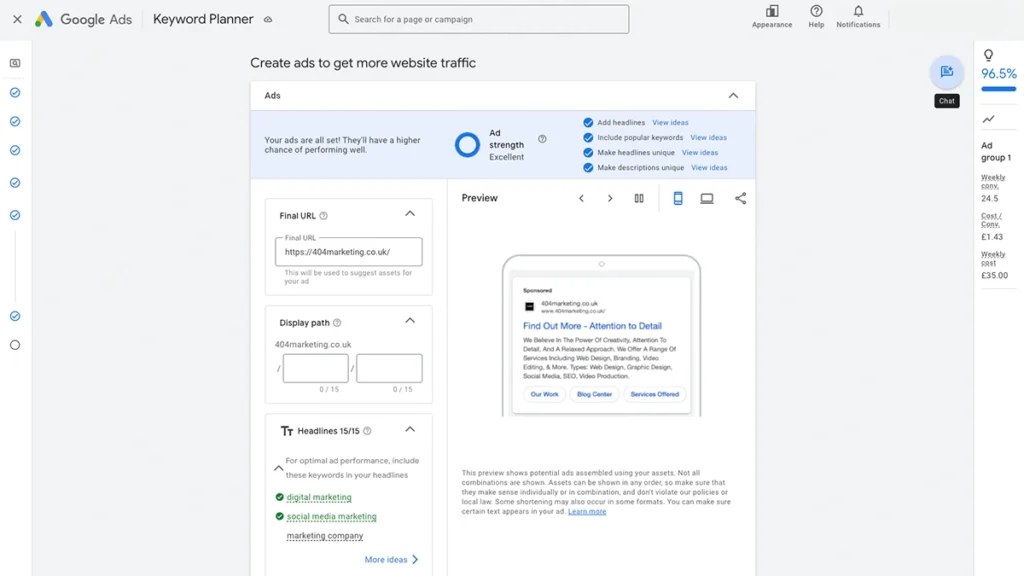Screen dimensions: 1024x576
Task: Click the Weekly cost metric label
Action: point(993,258)
